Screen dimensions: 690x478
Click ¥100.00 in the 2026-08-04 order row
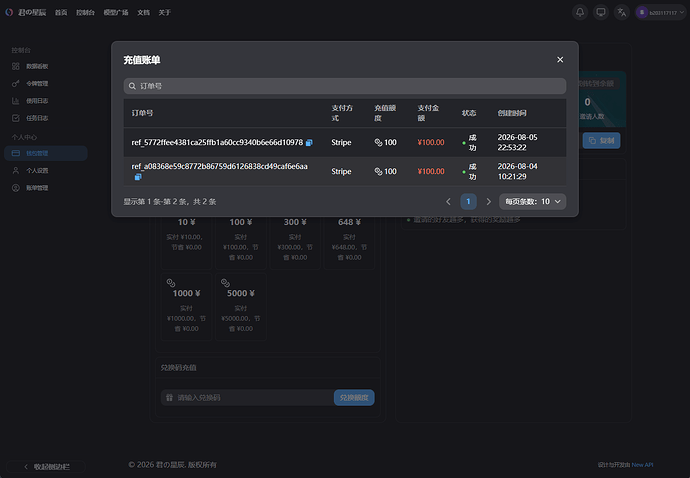pos(431,171)
